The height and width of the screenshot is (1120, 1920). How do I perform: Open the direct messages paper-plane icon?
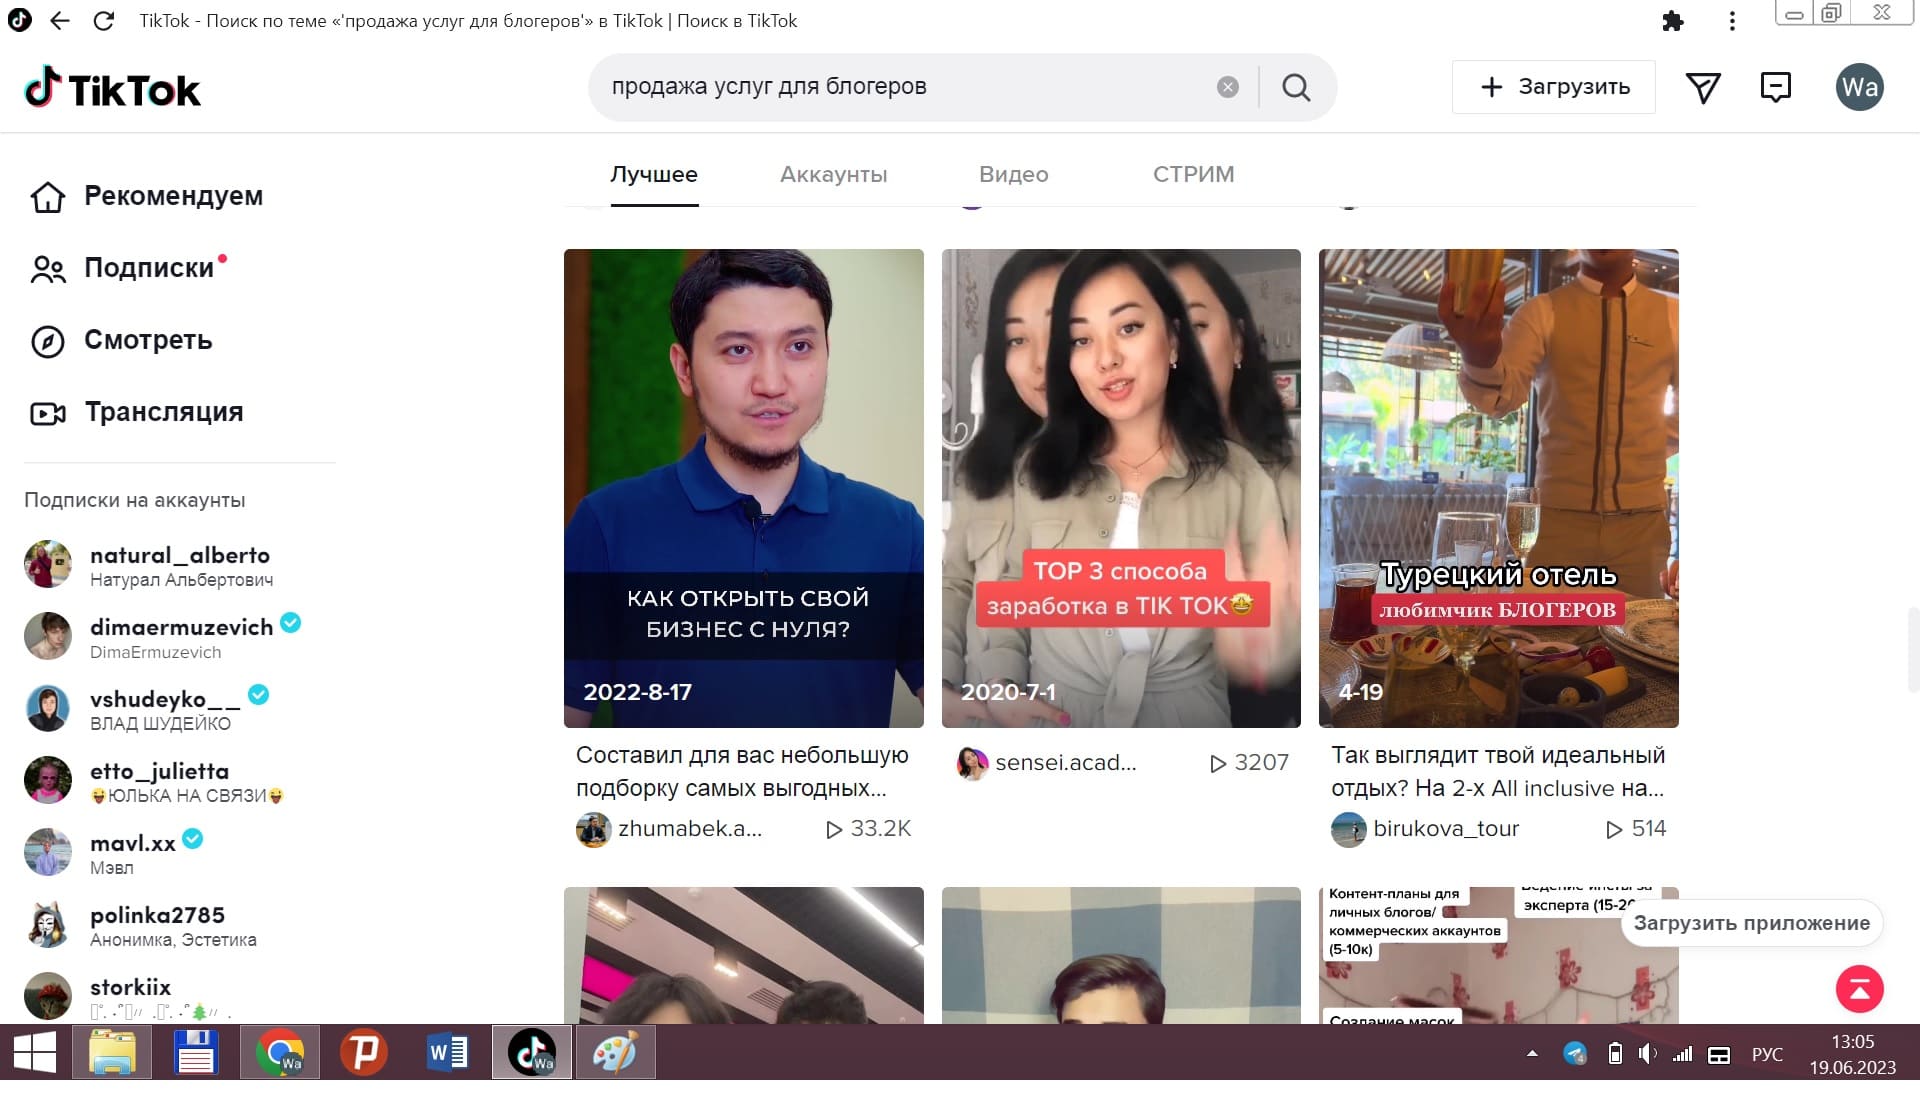point(1703,87)
